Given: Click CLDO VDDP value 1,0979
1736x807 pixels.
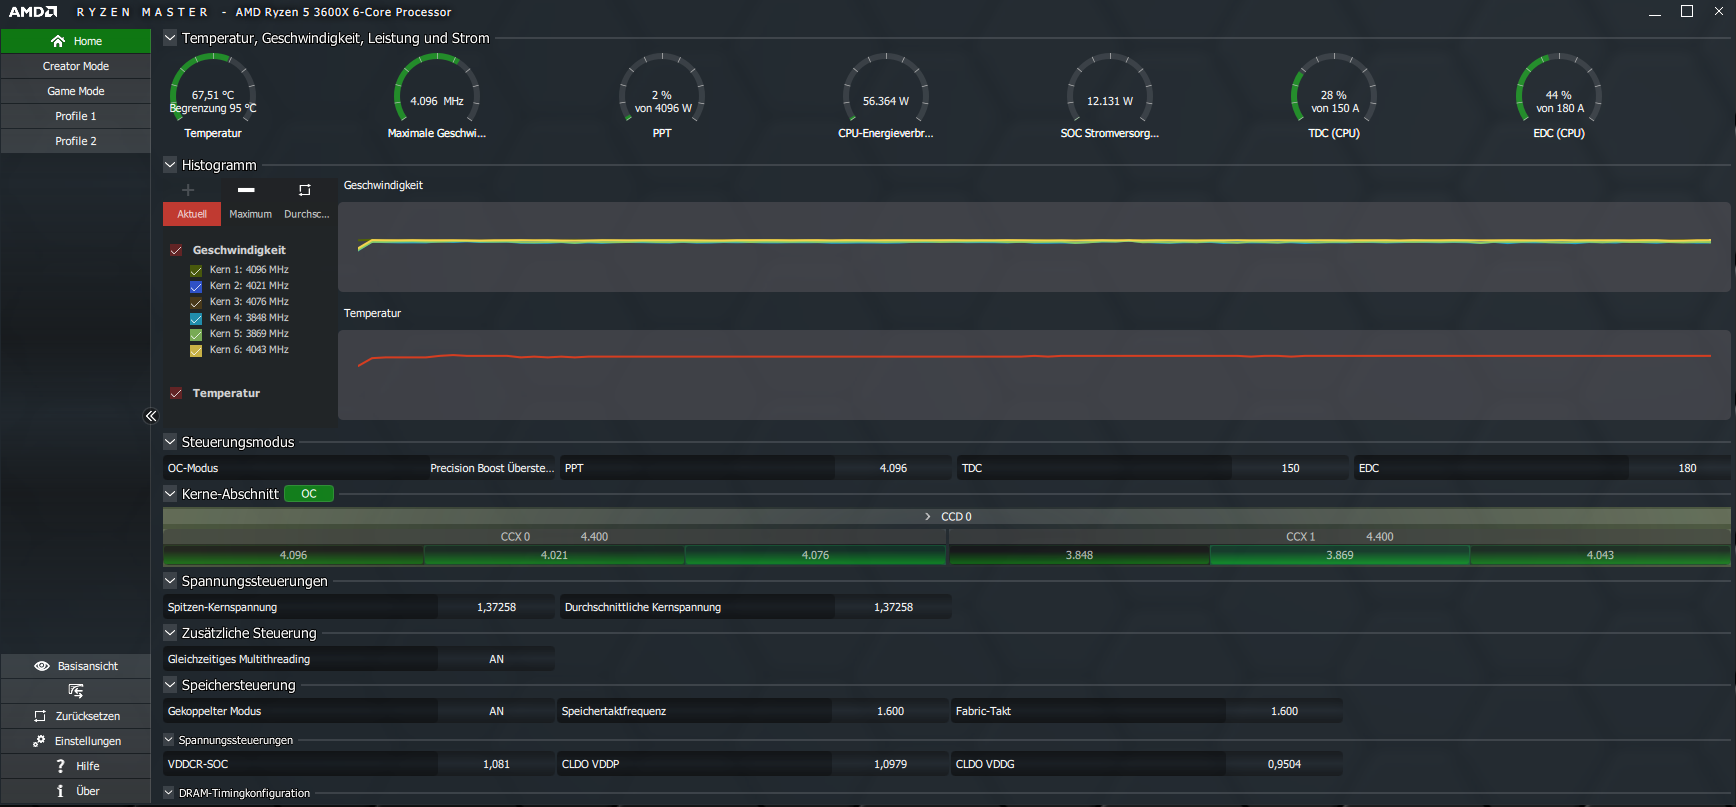Looking at the screenshot, I should (890, 764).
